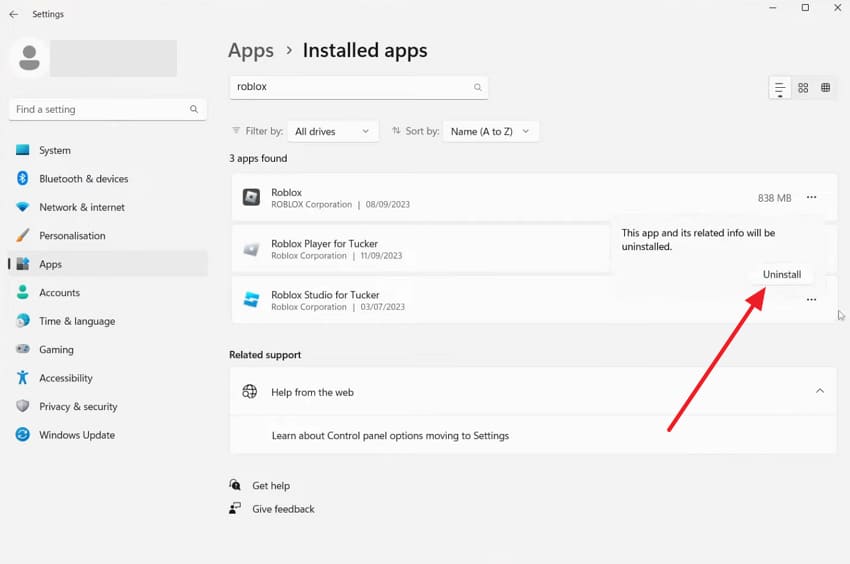Switch to table view layout
This screenshot has width=850, height=564.
(x=825, y=88)
